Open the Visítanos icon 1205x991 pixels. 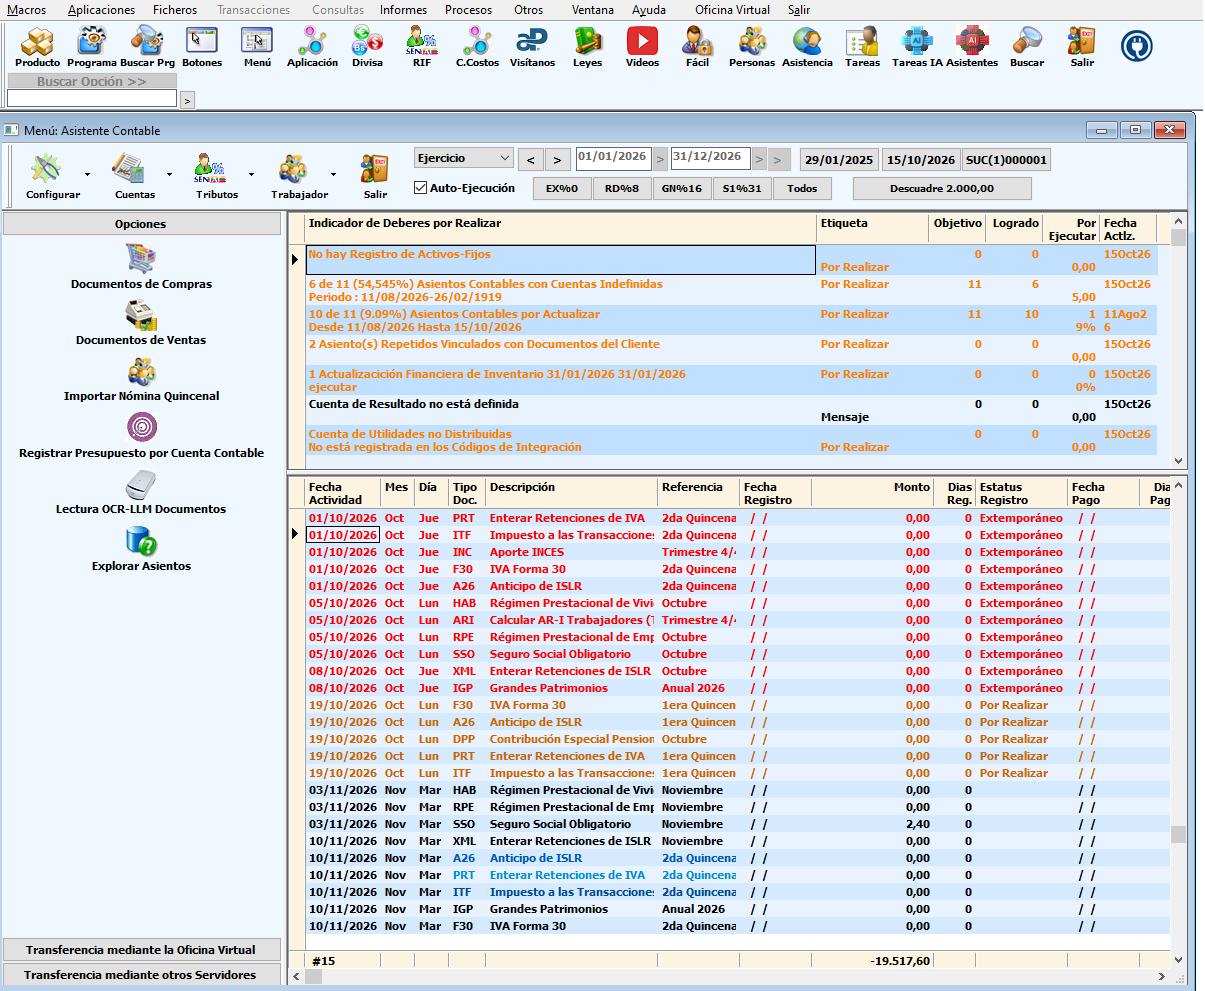click(x=532, y=47)
